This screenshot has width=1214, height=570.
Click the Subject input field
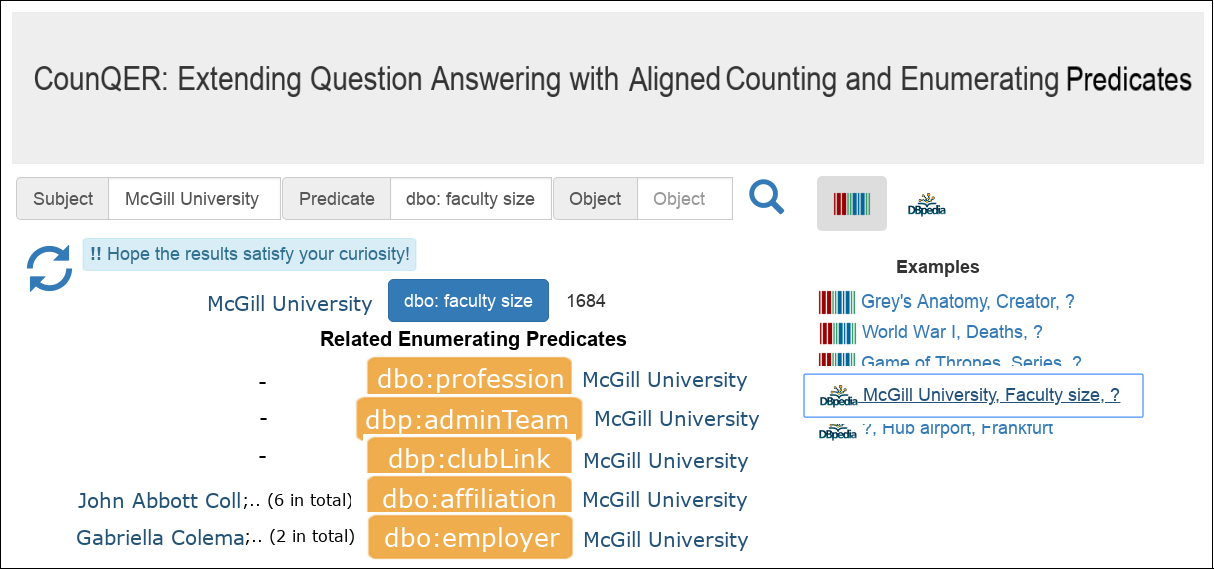click(191, 199)
